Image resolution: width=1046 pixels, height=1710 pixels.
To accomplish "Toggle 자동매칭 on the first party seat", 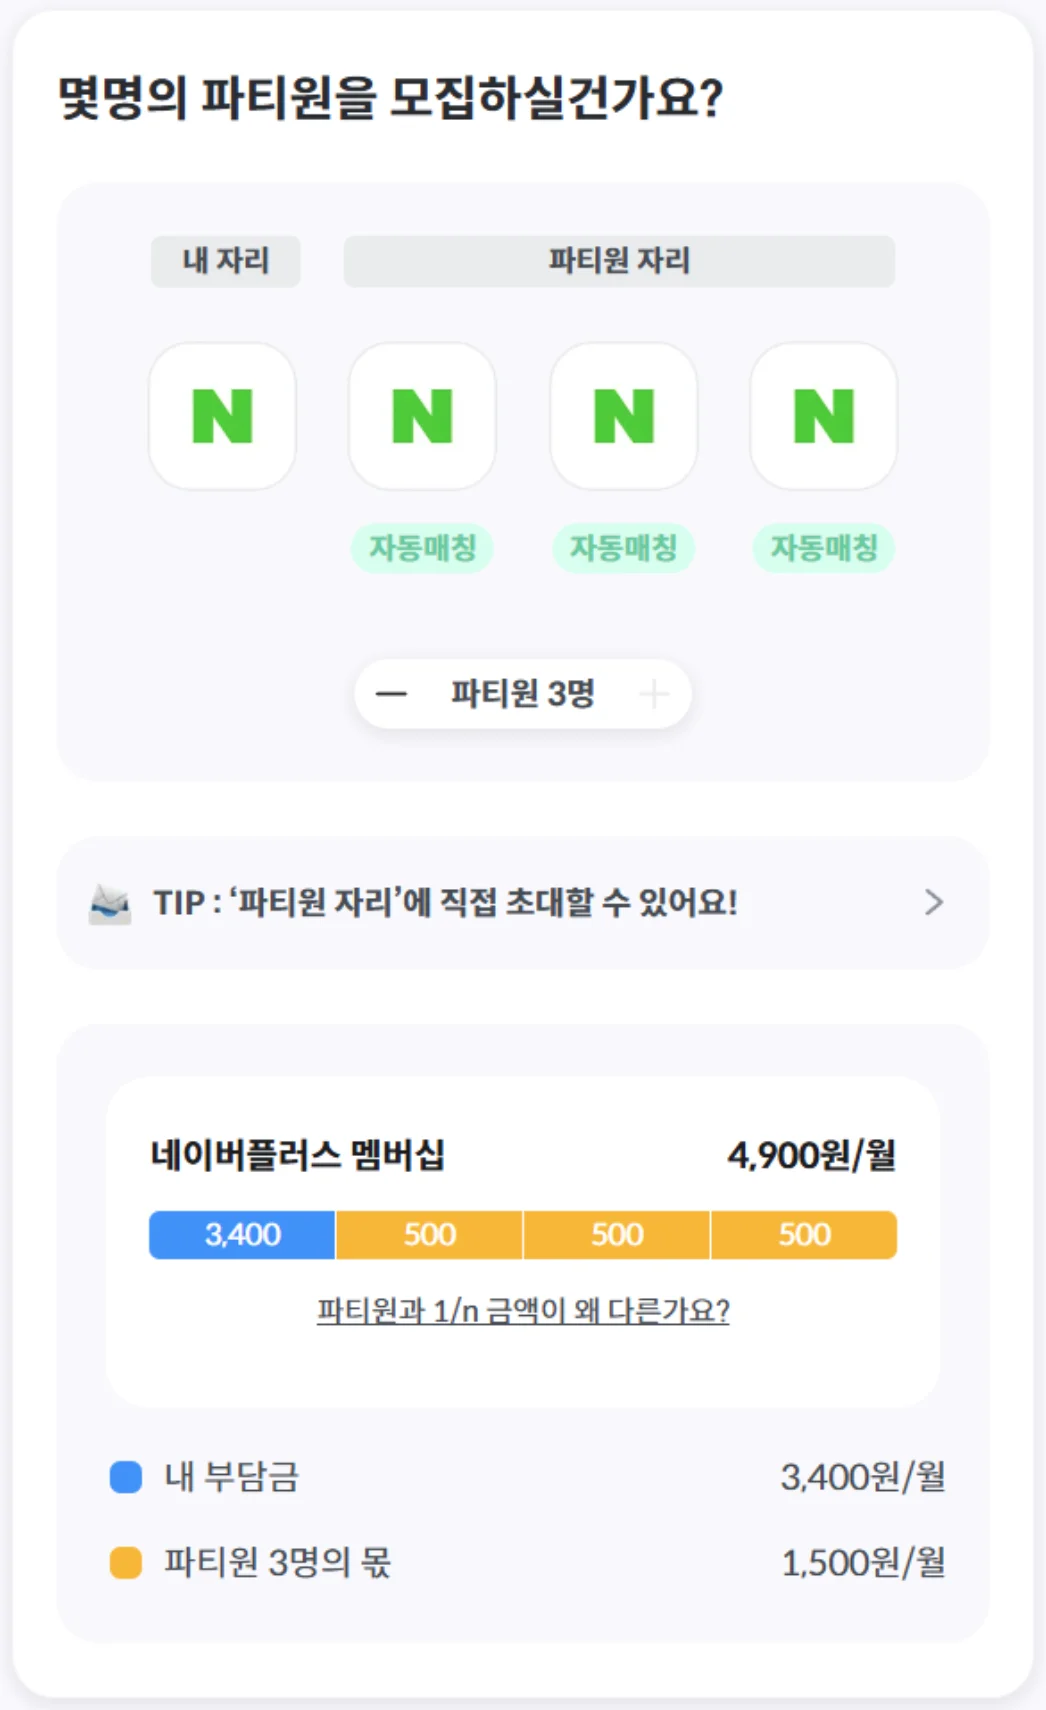I will click(x=422, y=547).
